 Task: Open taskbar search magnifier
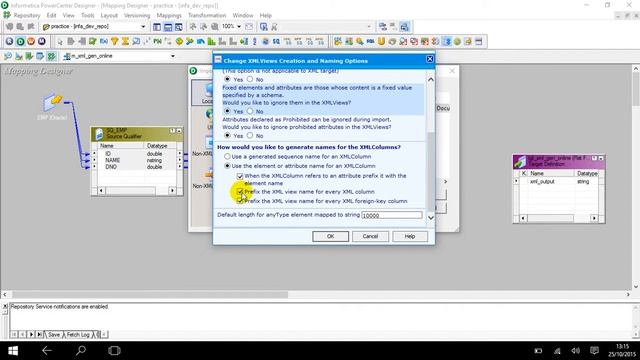[81, 351]
